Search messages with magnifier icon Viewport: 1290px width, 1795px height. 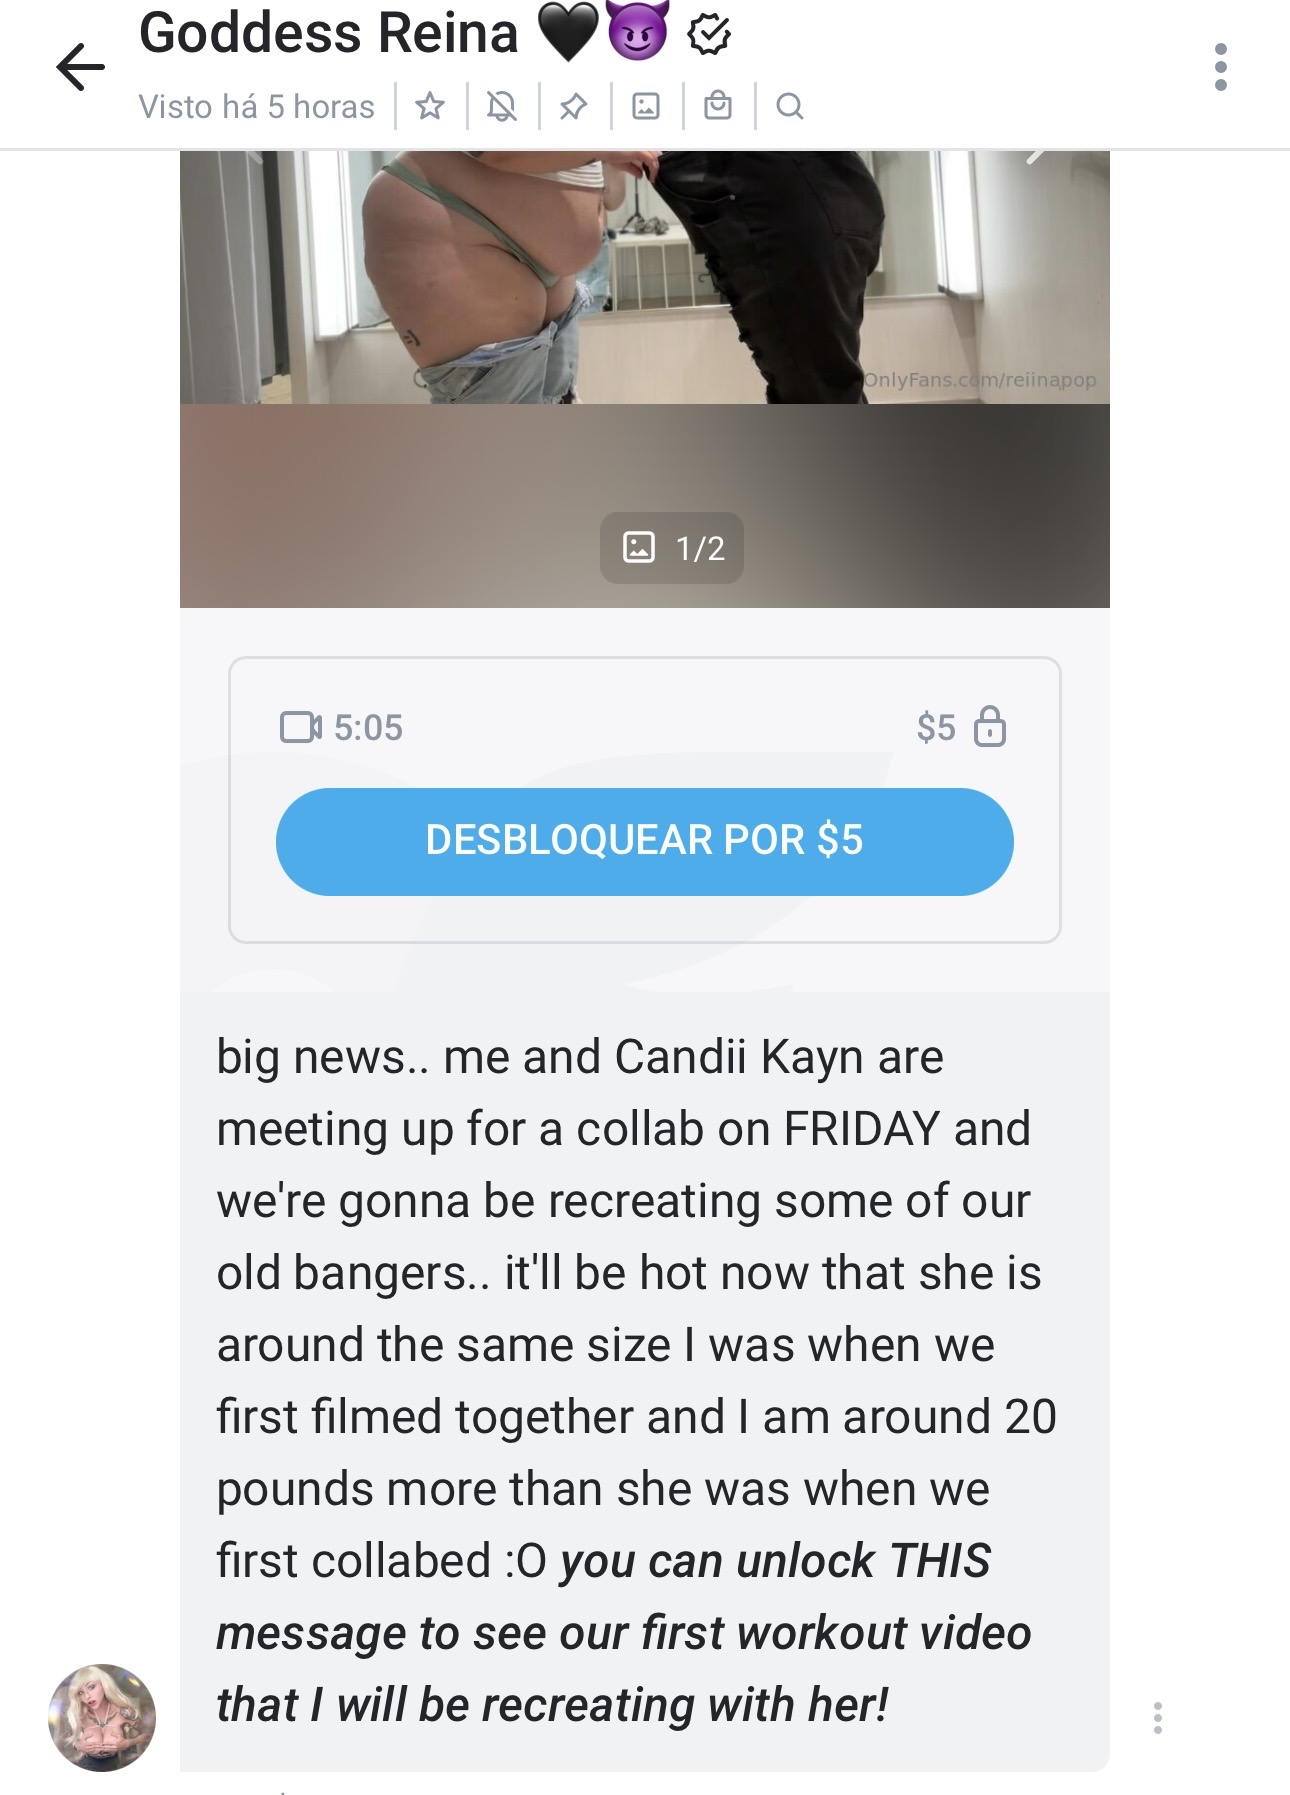[790, 106]
